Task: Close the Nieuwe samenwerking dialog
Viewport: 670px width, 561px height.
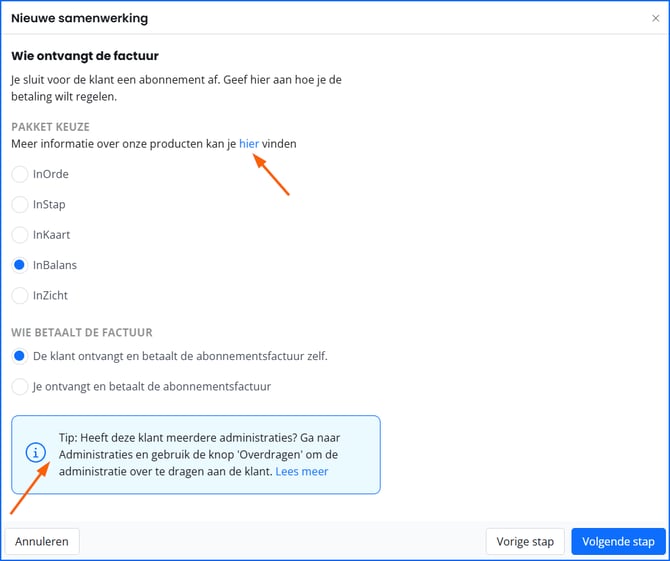Action: [655, 18]
